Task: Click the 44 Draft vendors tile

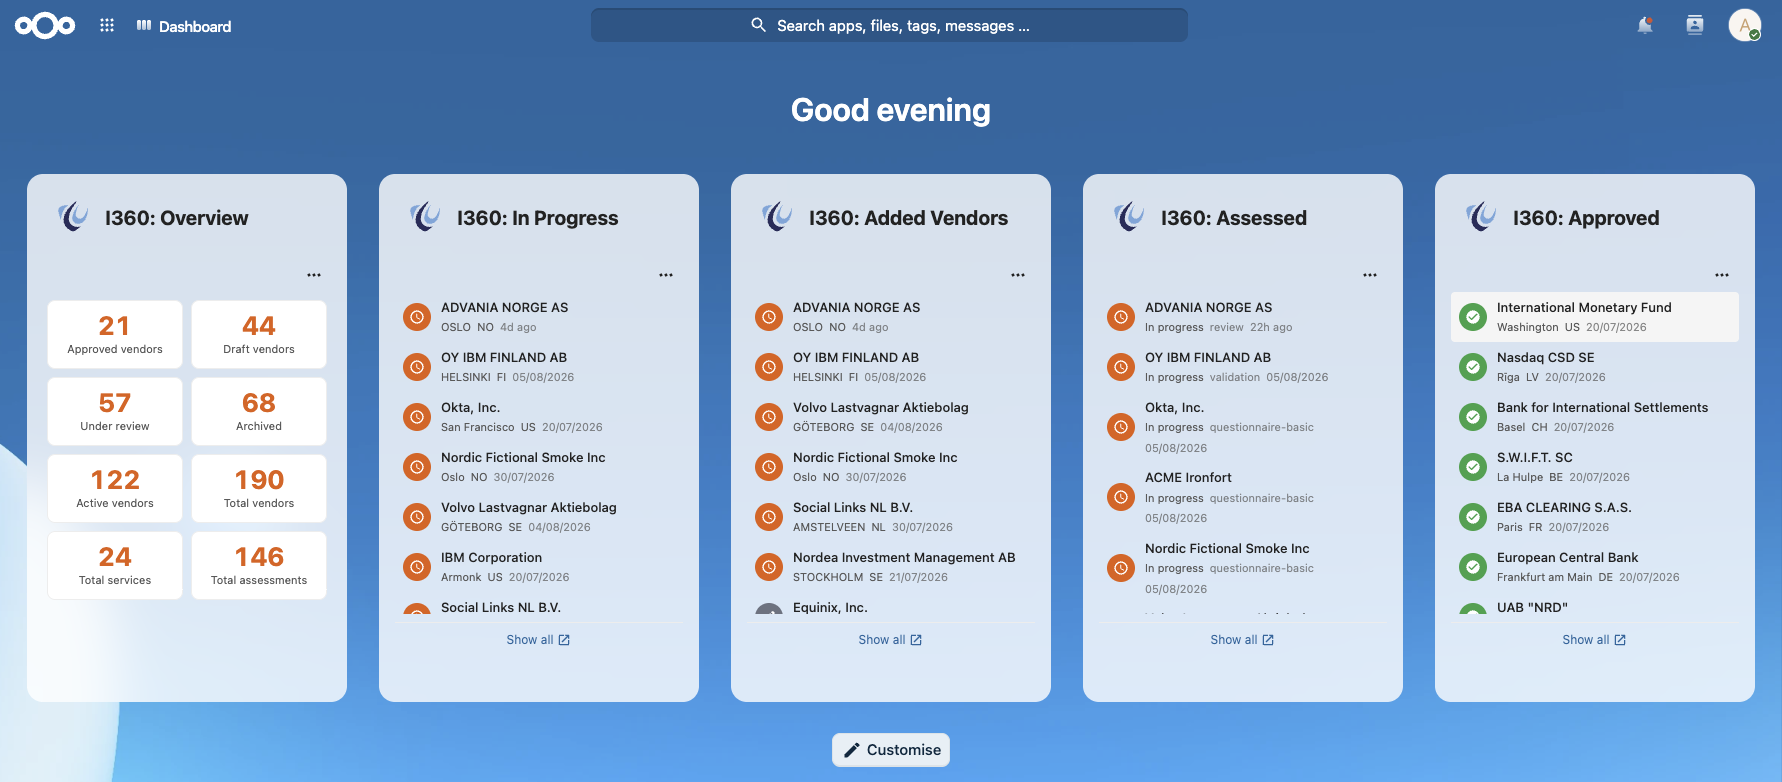Action: (259, 335)
